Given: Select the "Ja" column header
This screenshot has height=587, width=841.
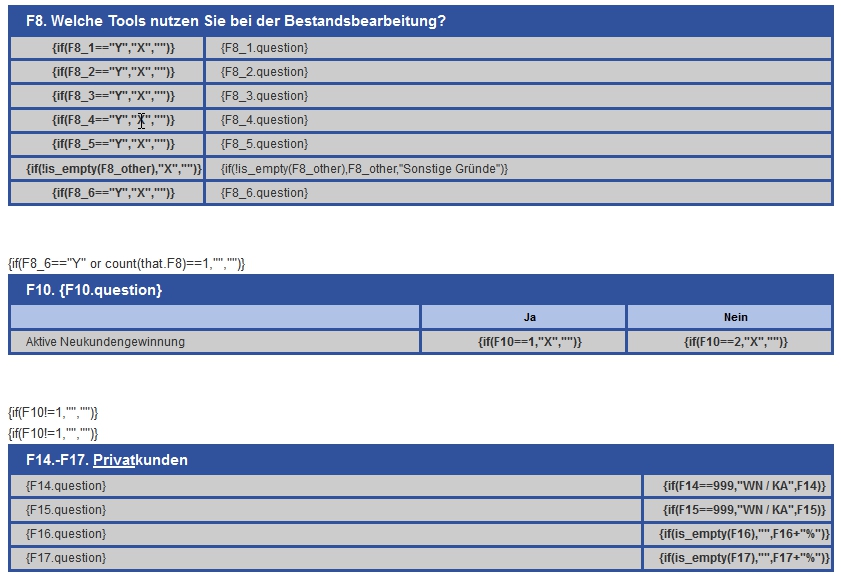Looking at the screenshot, I should (529, 317).
